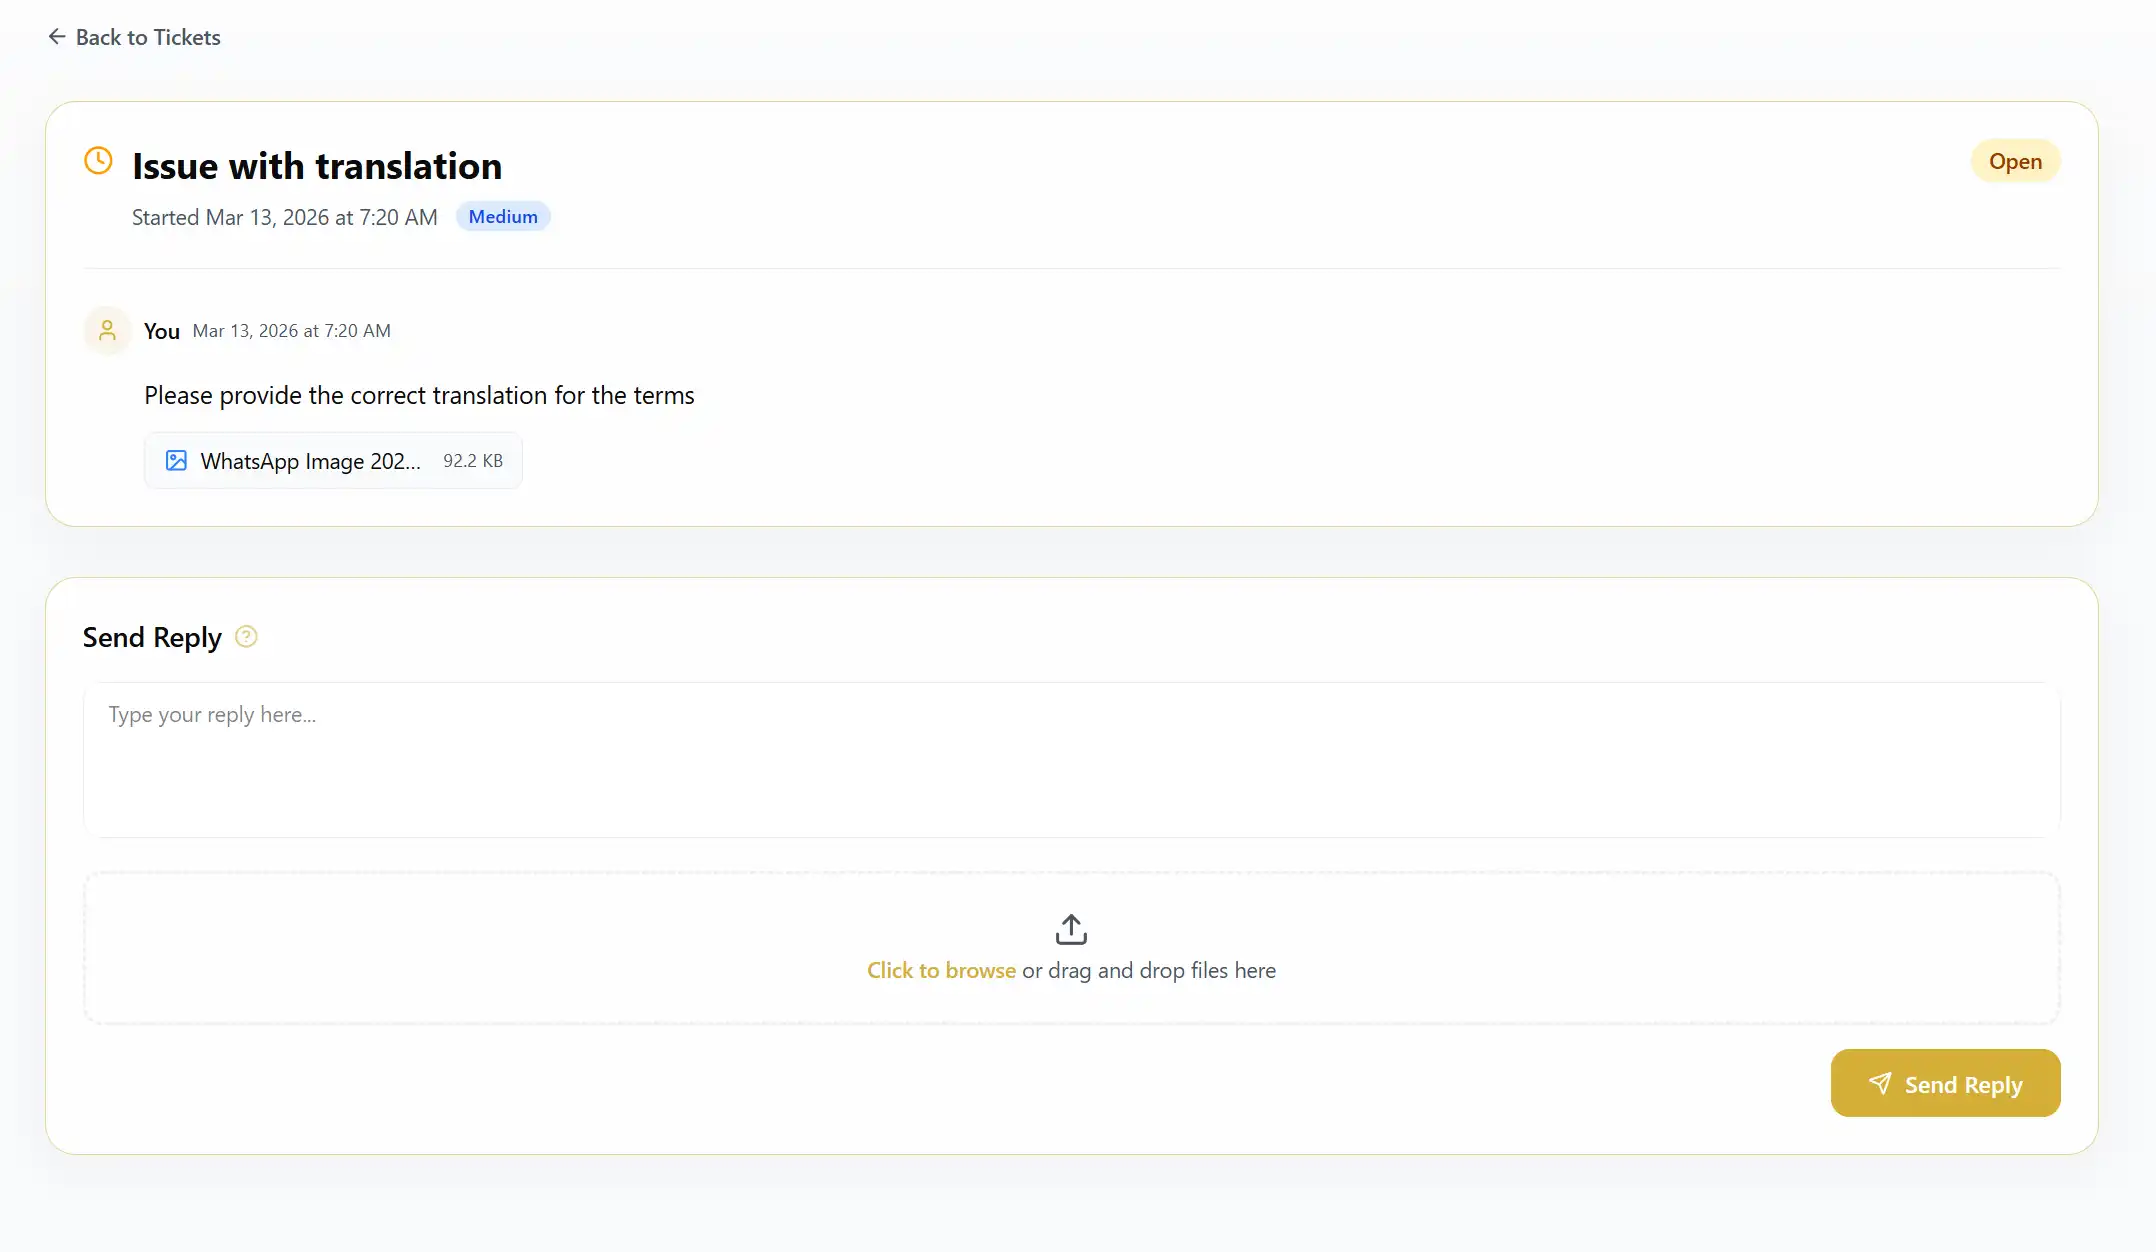
Task: Click the image icon on the WhatsApp attachment
Action: (176, 460)
